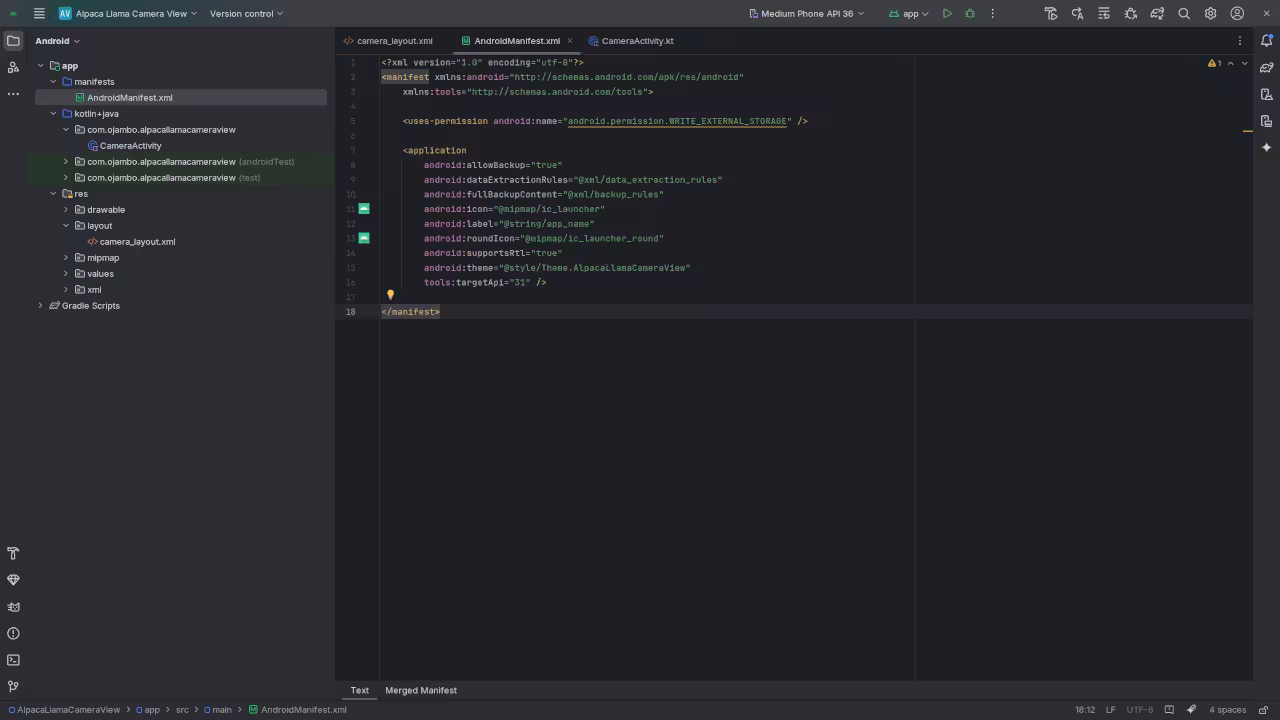Open the Medium Phone API 36 device selector
Image resolution: width=1280 pixels, height=720 pixels.
pyautogui.click(x=806, y=14)
